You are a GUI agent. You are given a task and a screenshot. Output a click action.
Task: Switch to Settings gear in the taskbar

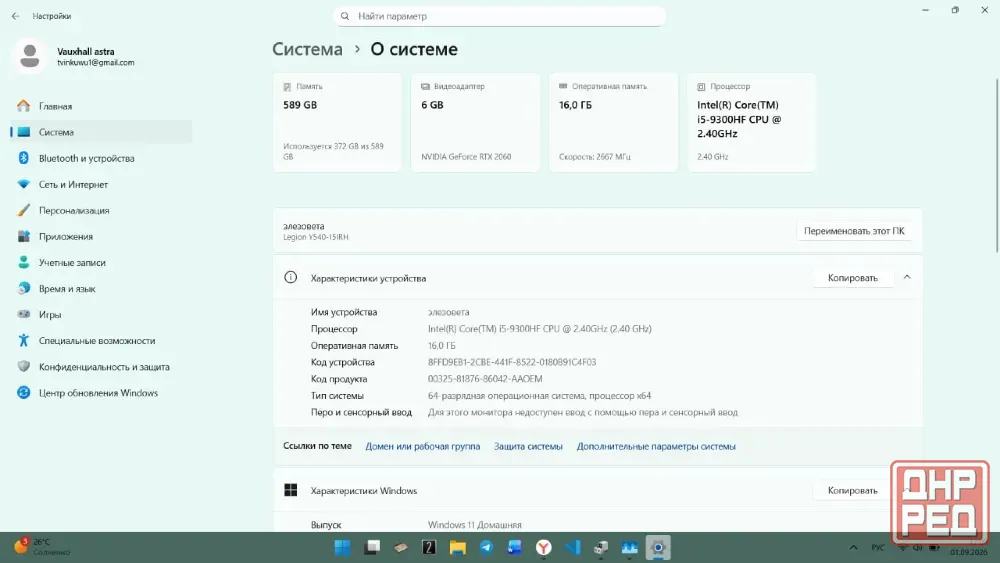tap(658, 548)
